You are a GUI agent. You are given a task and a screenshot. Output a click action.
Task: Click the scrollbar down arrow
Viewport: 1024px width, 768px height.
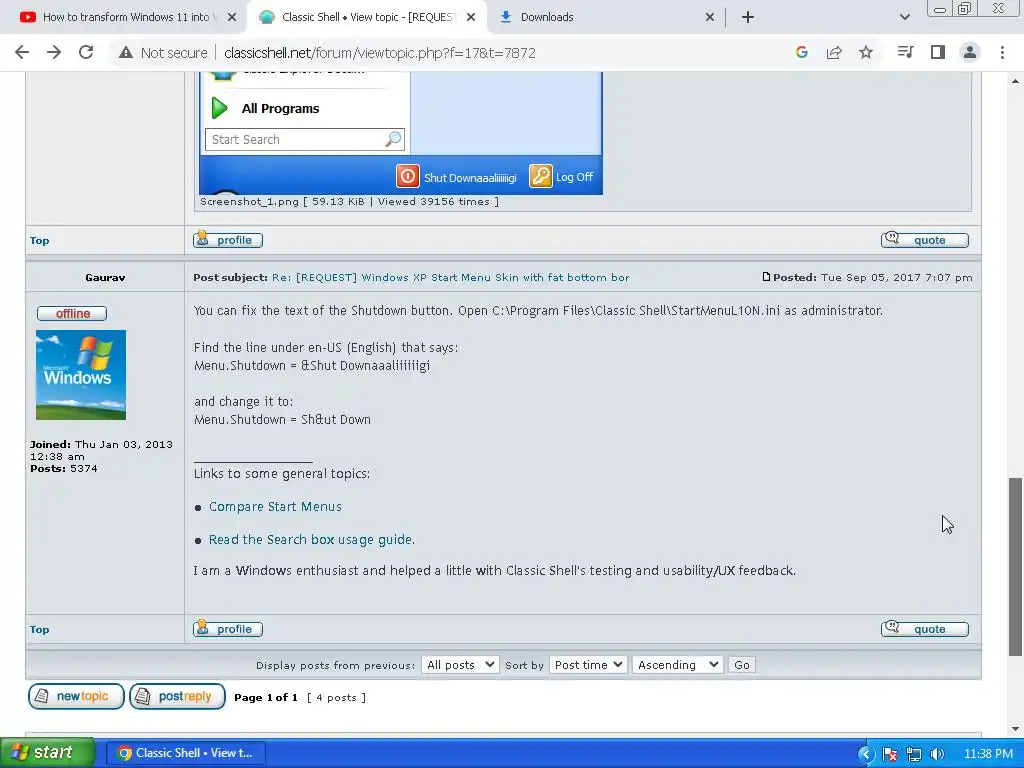[x=1015, y=729]
